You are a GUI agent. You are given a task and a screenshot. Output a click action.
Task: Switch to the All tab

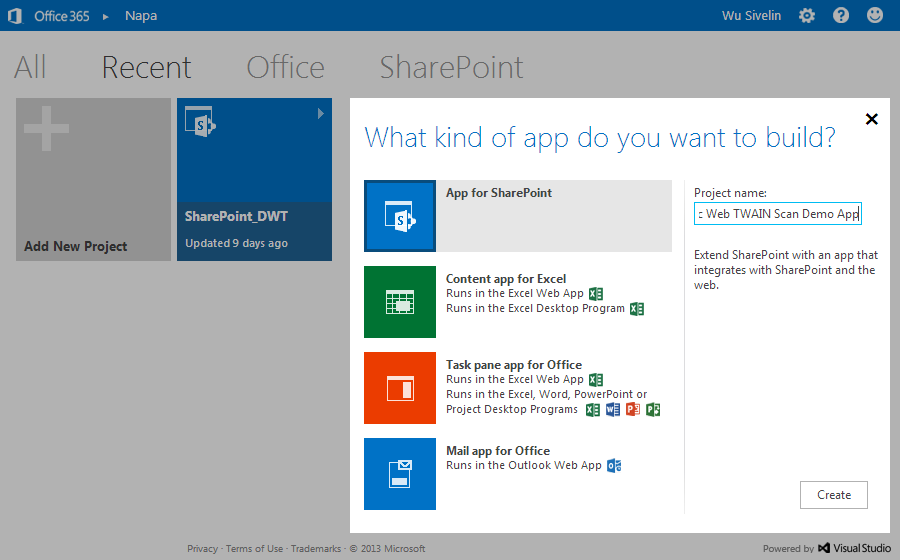pyautogui.click(x=30, y=68)
